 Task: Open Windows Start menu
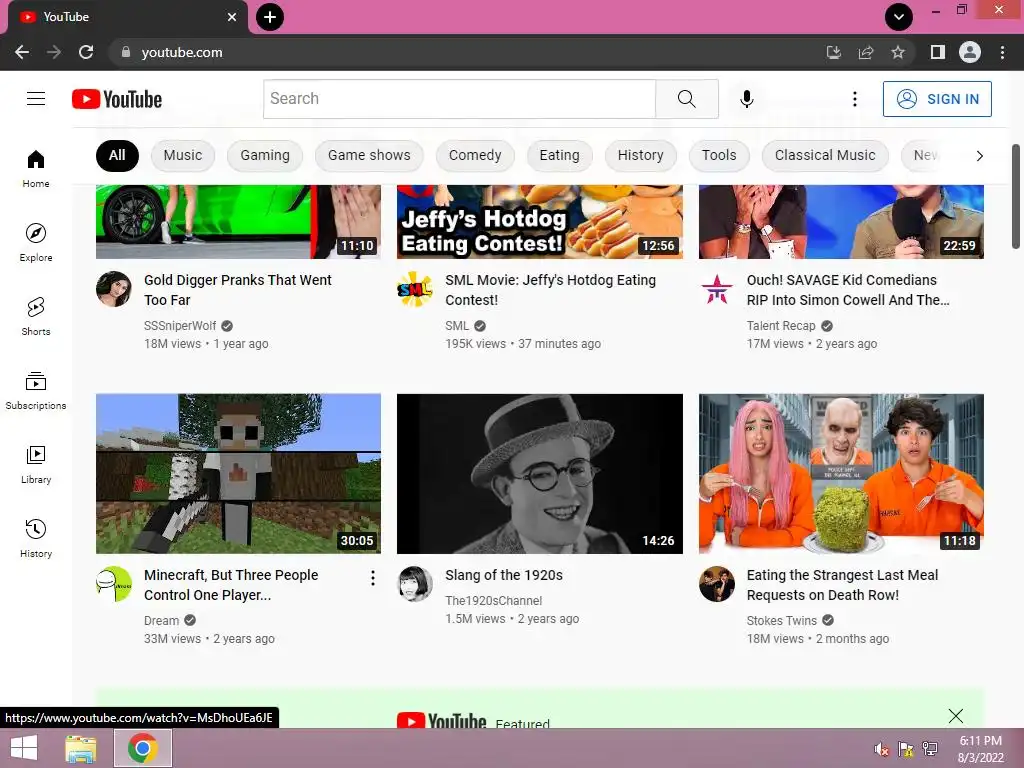pyautogui.click(x=24, y=748)
